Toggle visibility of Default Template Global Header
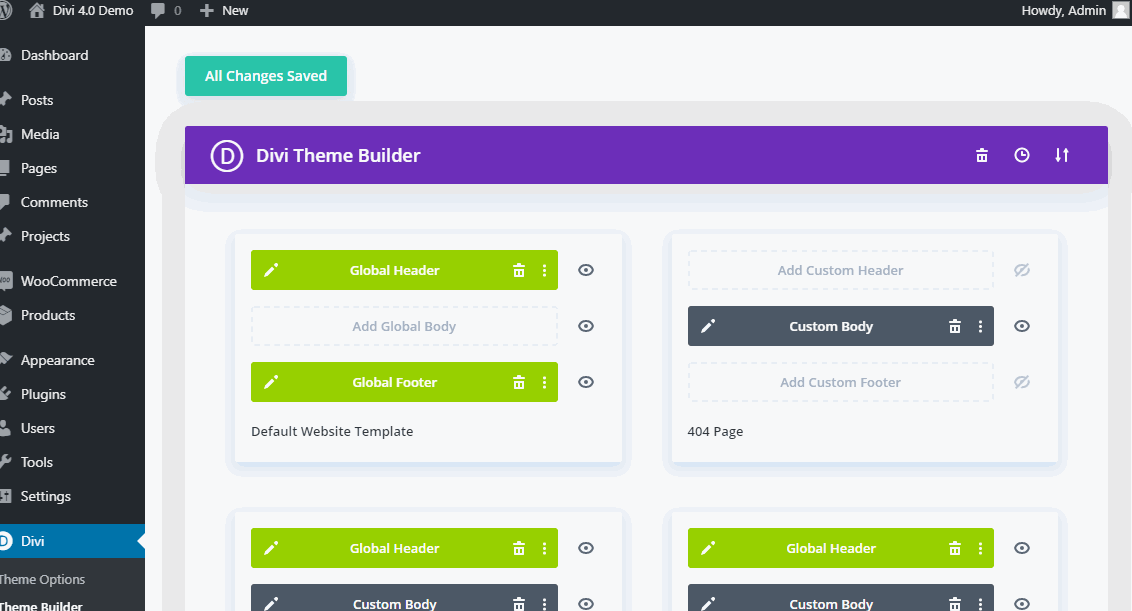The width and height of the screenshot is (1132, 611). 585,270
